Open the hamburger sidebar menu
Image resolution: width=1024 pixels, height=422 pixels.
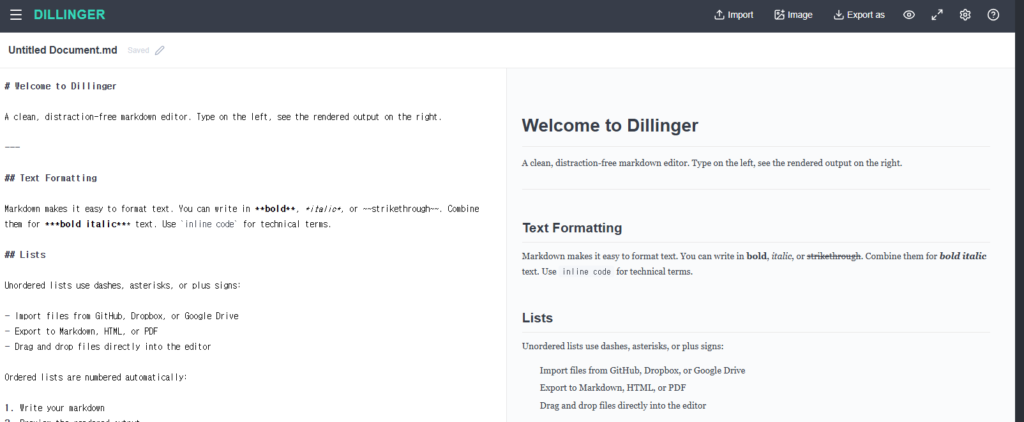coord(16,15)
